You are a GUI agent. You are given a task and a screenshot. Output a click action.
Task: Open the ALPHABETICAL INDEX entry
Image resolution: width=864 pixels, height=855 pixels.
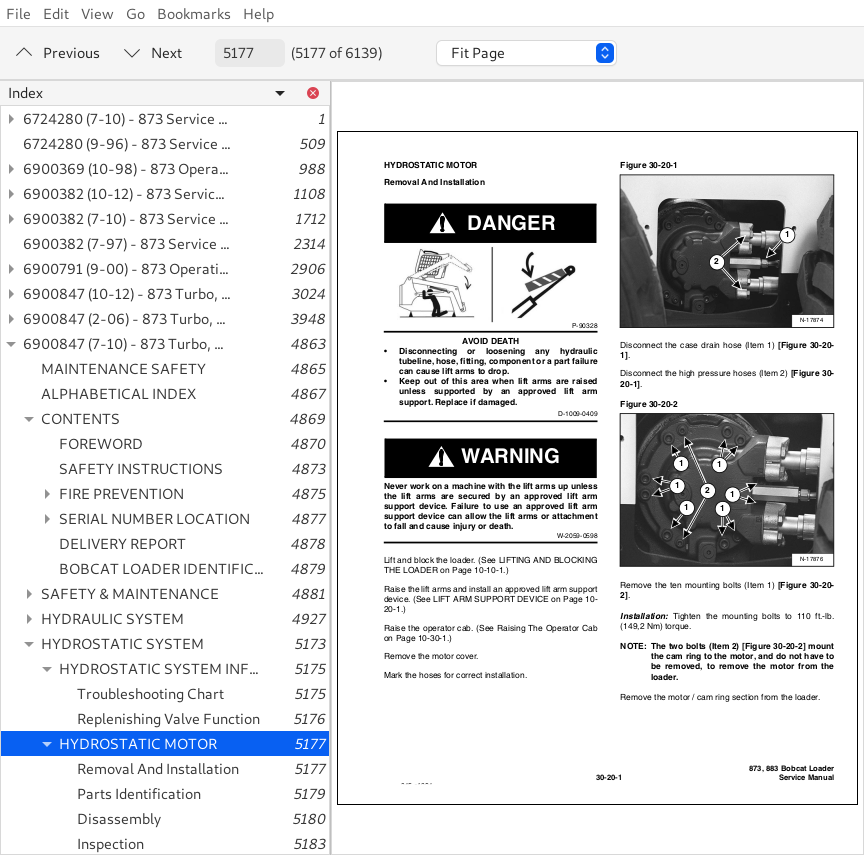[x=118, y=394]
